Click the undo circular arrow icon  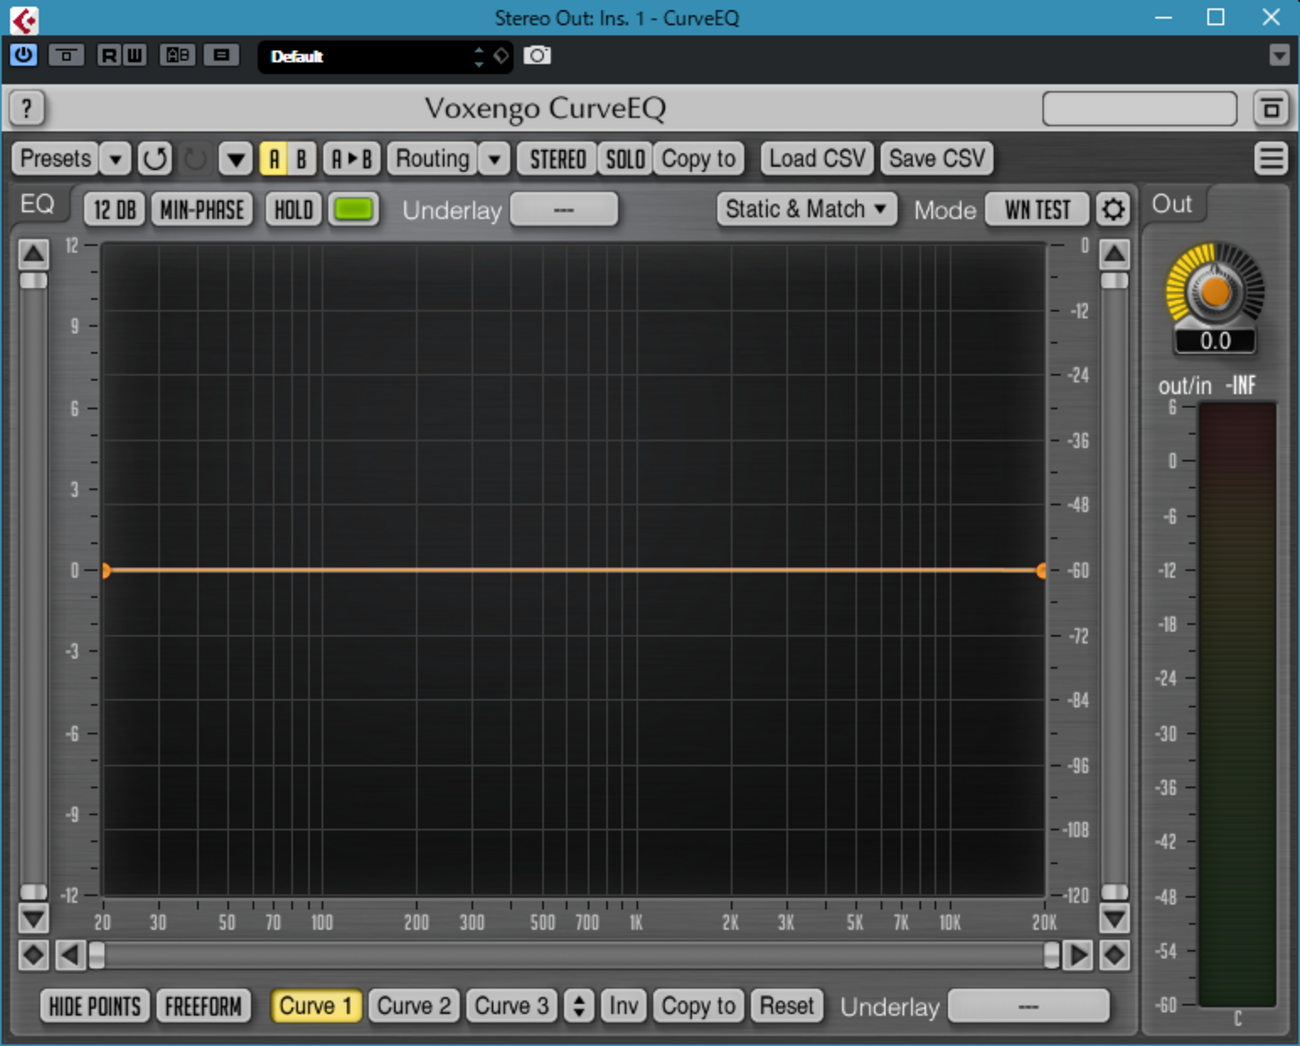pos(155,159)
